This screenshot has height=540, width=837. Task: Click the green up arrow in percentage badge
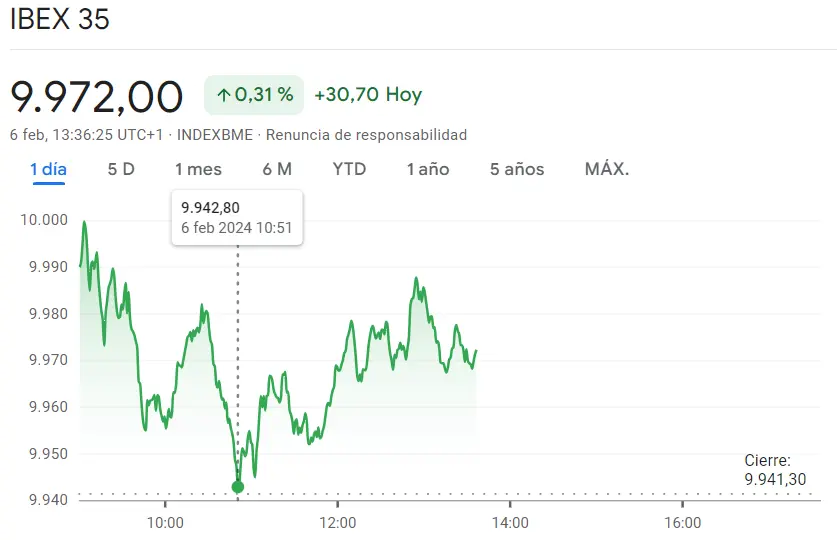pyautogui.click(x=224, y=95)
